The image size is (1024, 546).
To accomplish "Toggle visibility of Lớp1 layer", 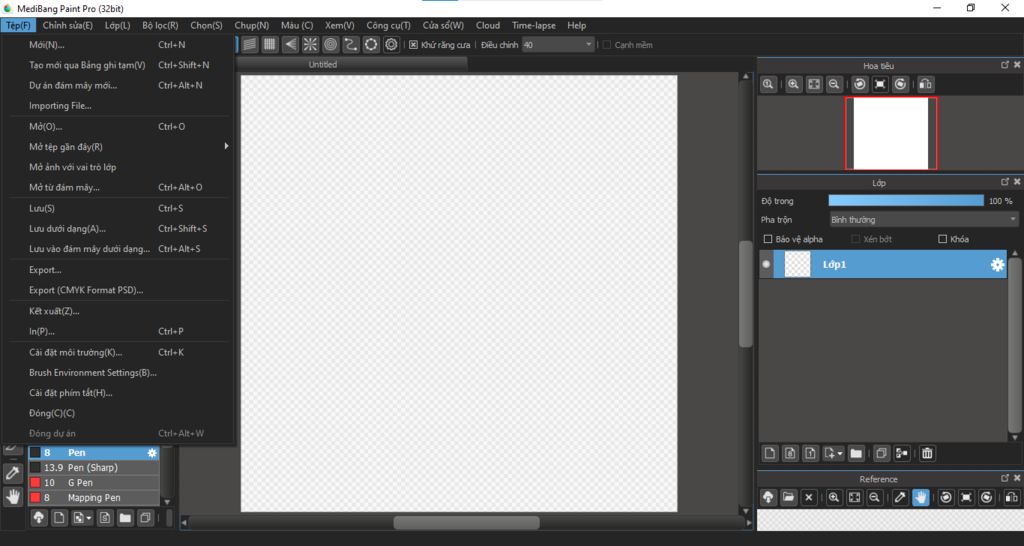I will tap(766, 265).
